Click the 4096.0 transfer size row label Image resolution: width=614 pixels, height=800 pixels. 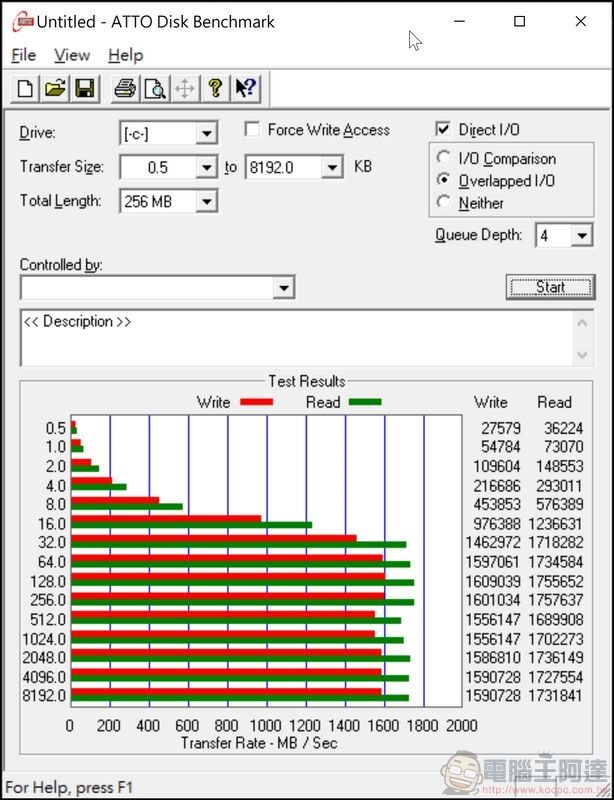[44, 677]
